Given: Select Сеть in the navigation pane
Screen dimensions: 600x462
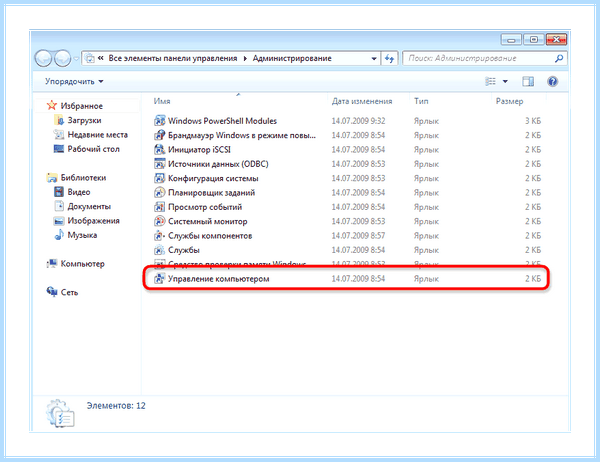Looking at the screenshot, I should [69, 292].
